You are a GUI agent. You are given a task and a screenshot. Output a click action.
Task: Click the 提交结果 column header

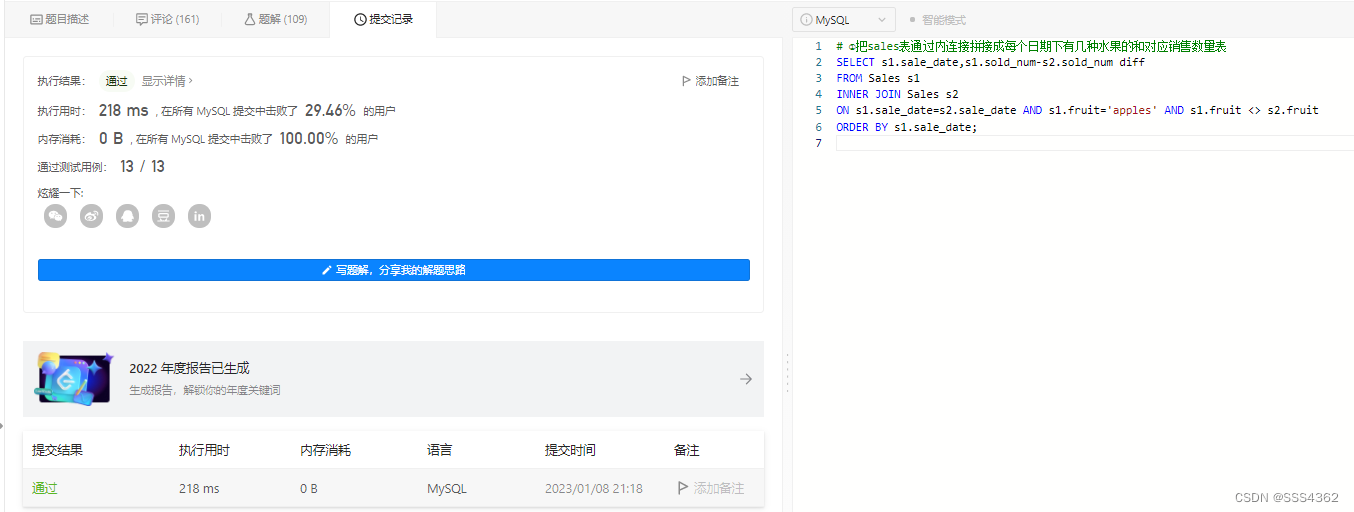pos(57,451)
